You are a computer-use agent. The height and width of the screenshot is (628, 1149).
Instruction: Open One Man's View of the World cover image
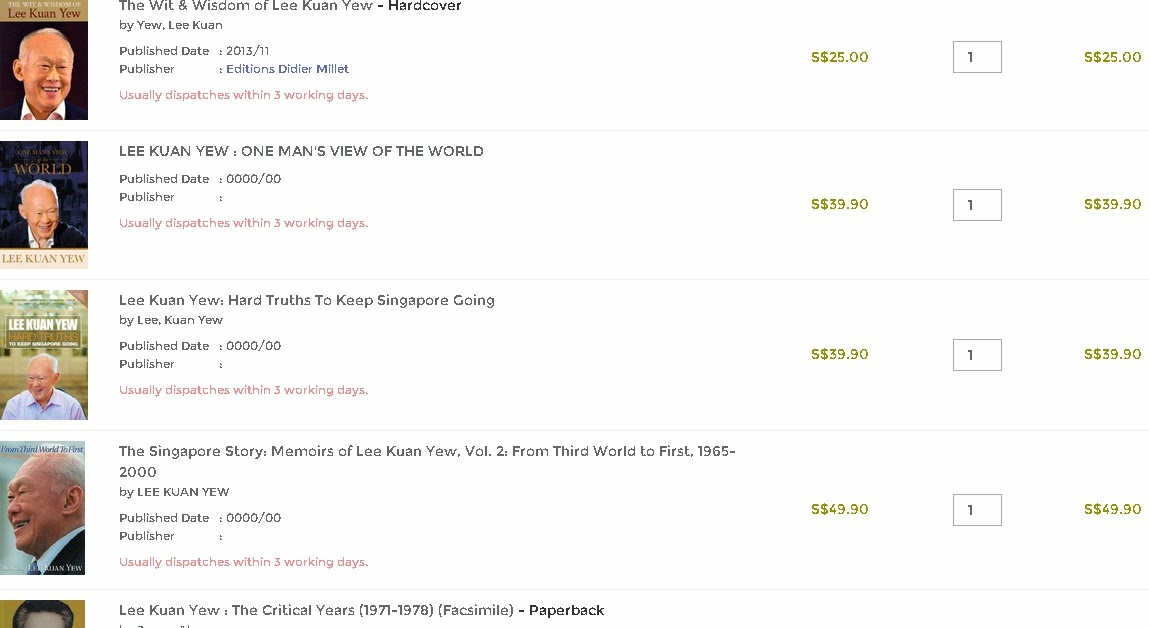click(x=44, y=204)
